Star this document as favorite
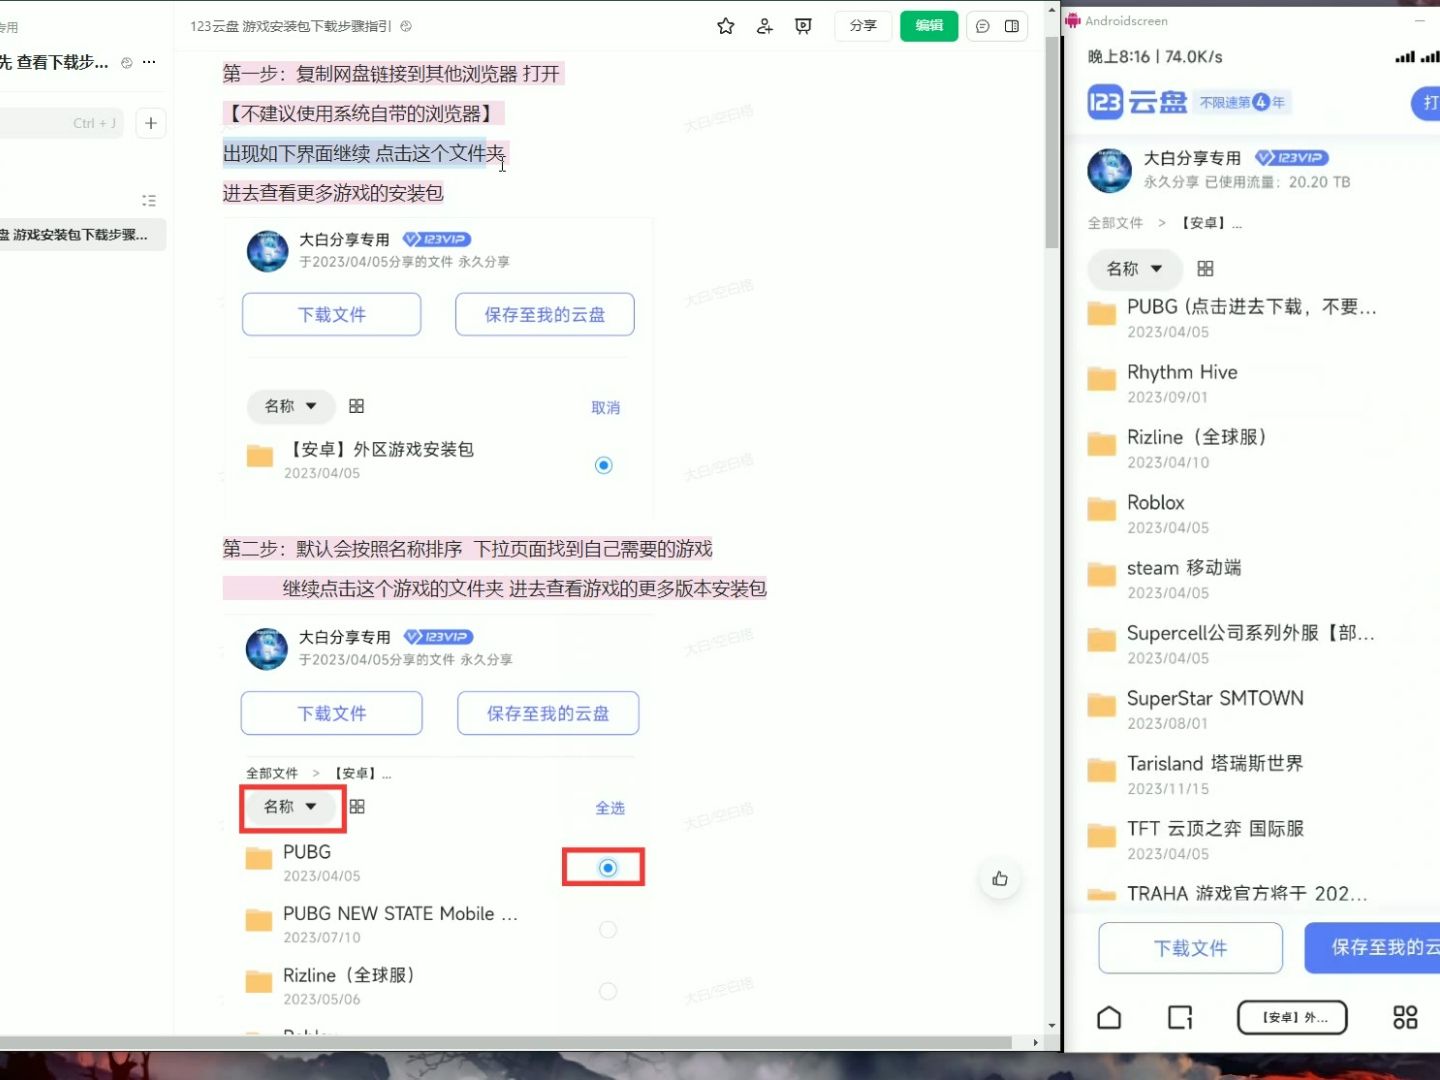This screenshot has width=1440, height=1080. click(725, 27)
